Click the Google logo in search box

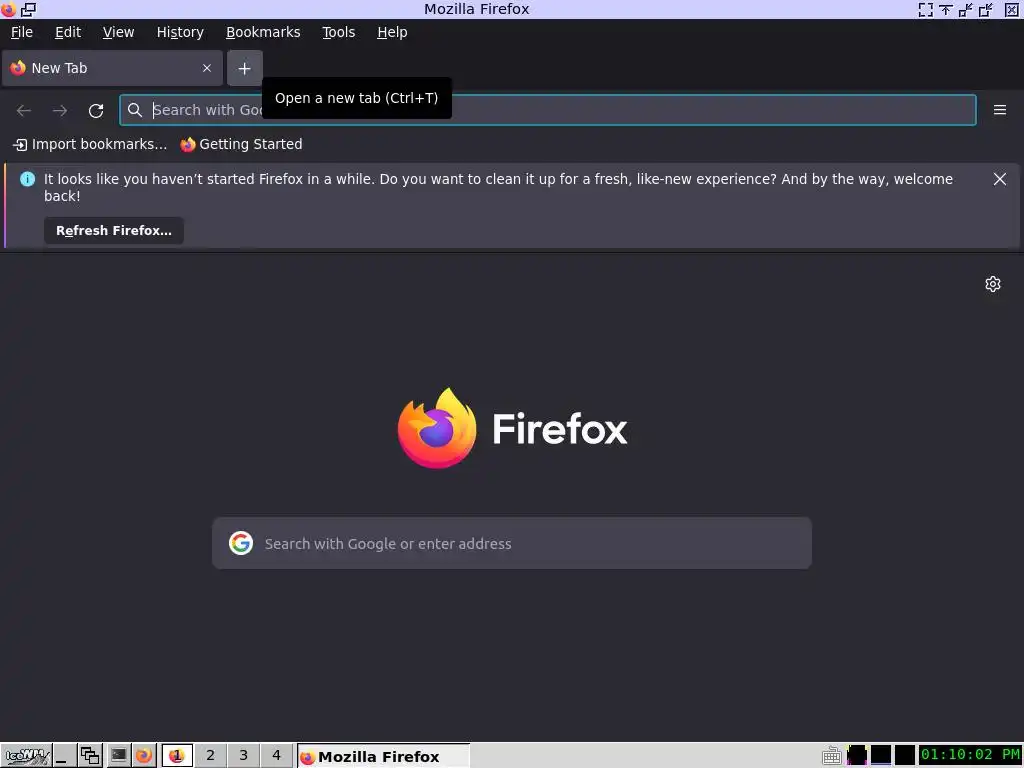tap(241, 543)
